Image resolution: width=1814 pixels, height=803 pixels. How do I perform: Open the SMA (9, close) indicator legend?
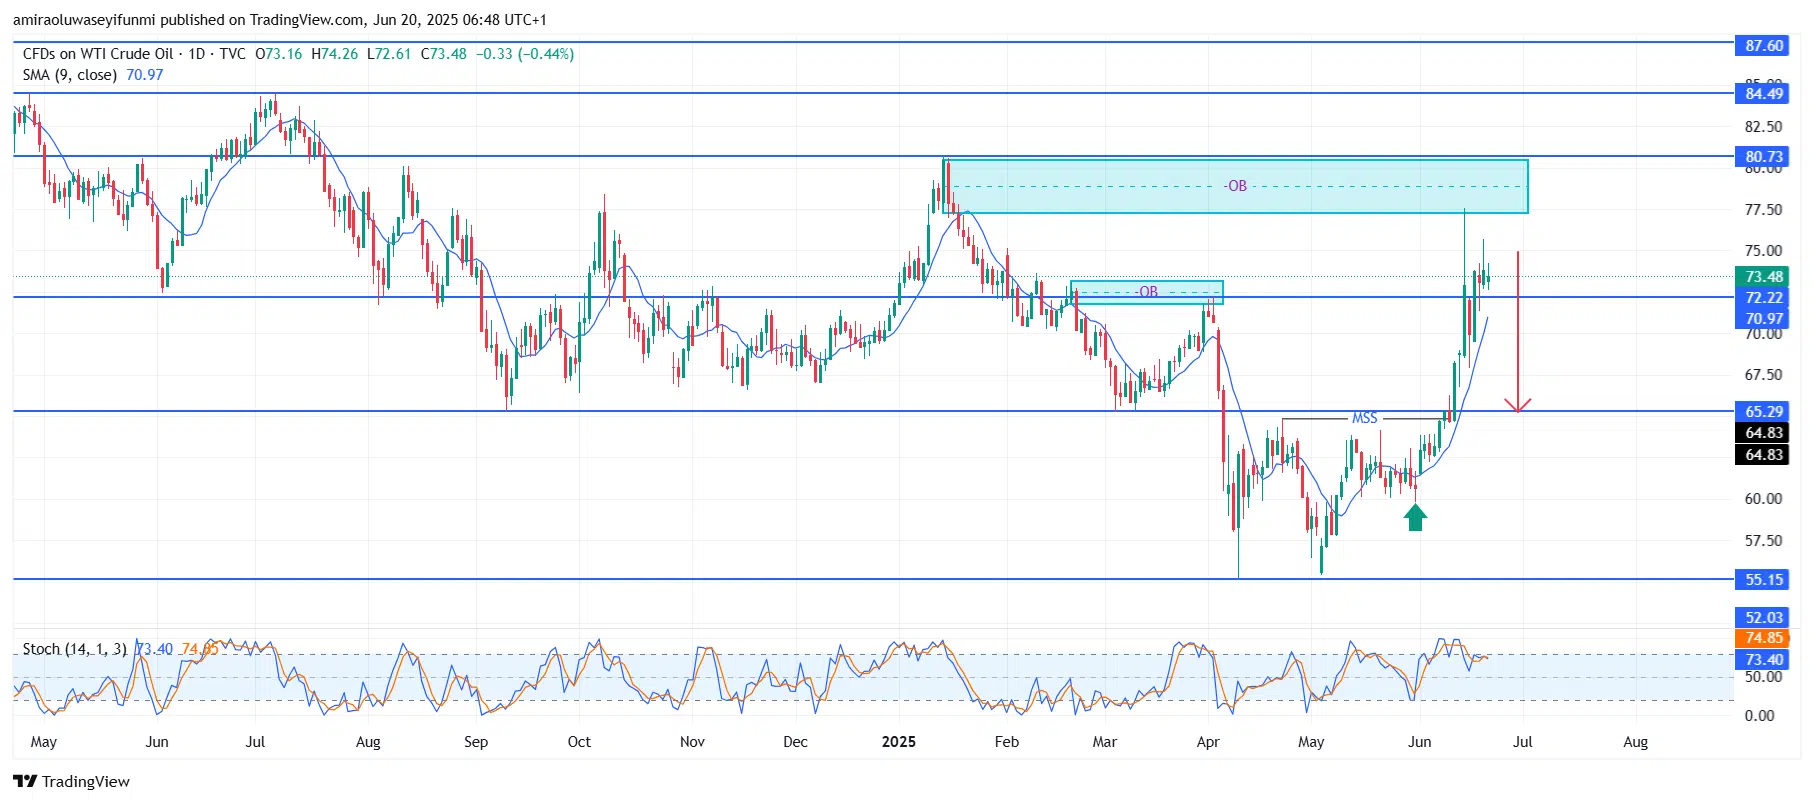pos(70,75)
